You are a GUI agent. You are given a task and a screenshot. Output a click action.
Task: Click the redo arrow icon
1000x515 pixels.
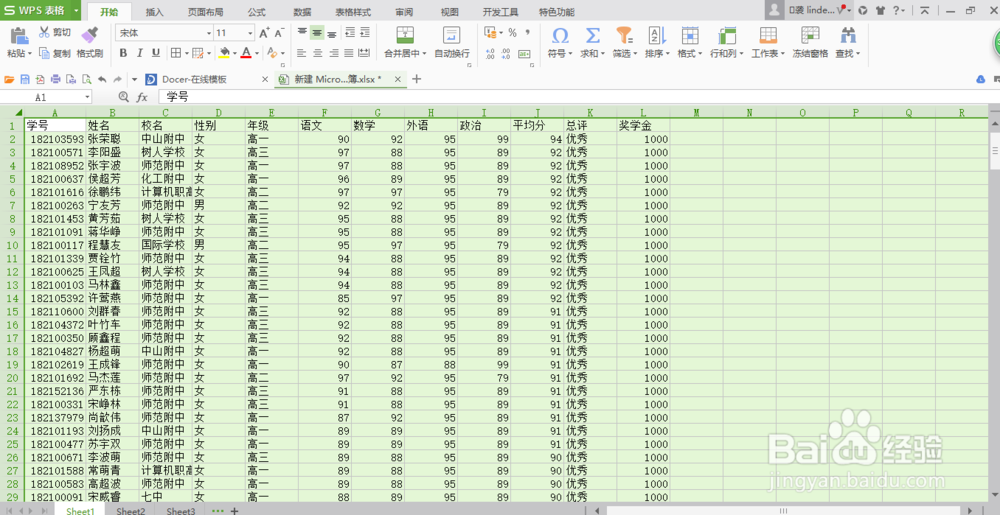click(x=117, y=79)
